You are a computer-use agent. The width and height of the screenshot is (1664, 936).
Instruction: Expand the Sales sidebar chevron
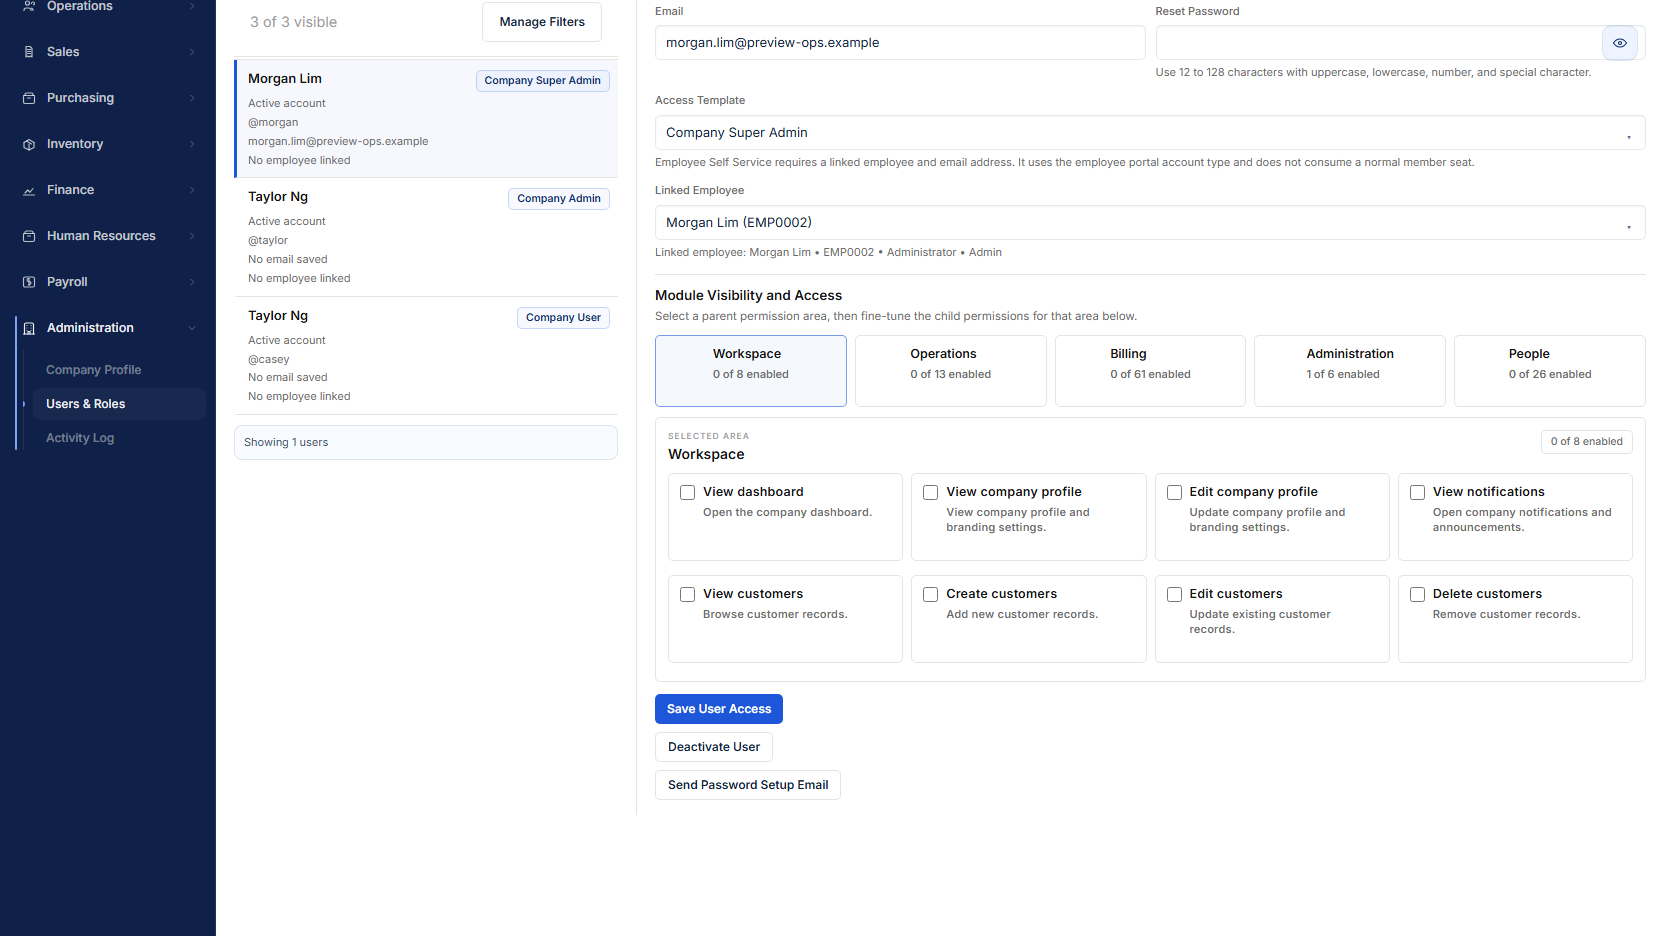(192, 52)
